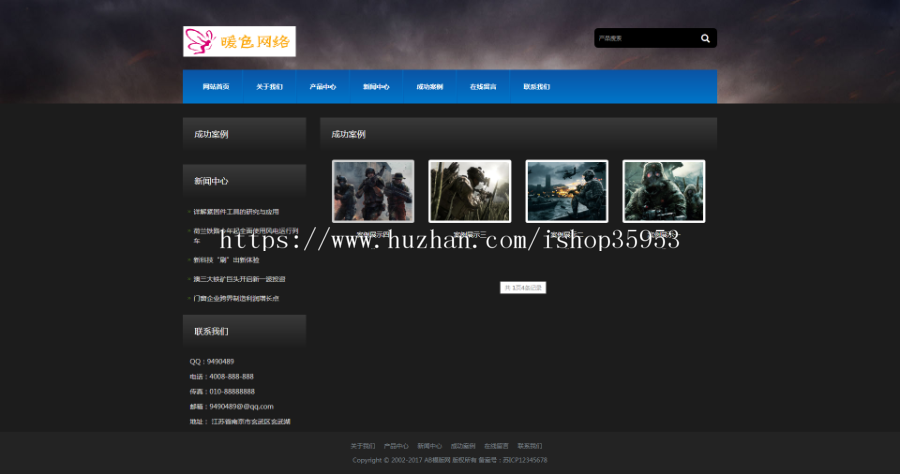Click the pagination box 共 1页4条记录
This screenshot has width=900, height=474.
[x=523, y=287]
